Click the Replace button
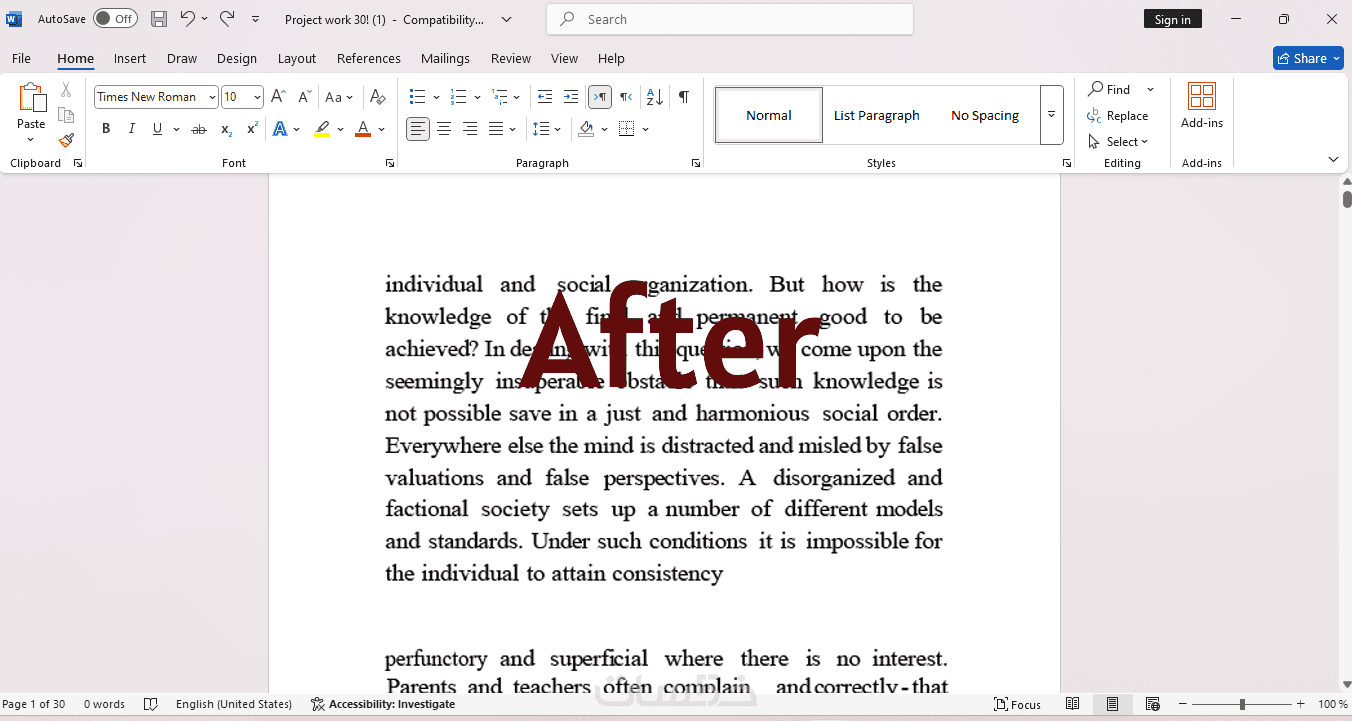The width and height of the screenshot is (1352, 721). pos(1118,116)
